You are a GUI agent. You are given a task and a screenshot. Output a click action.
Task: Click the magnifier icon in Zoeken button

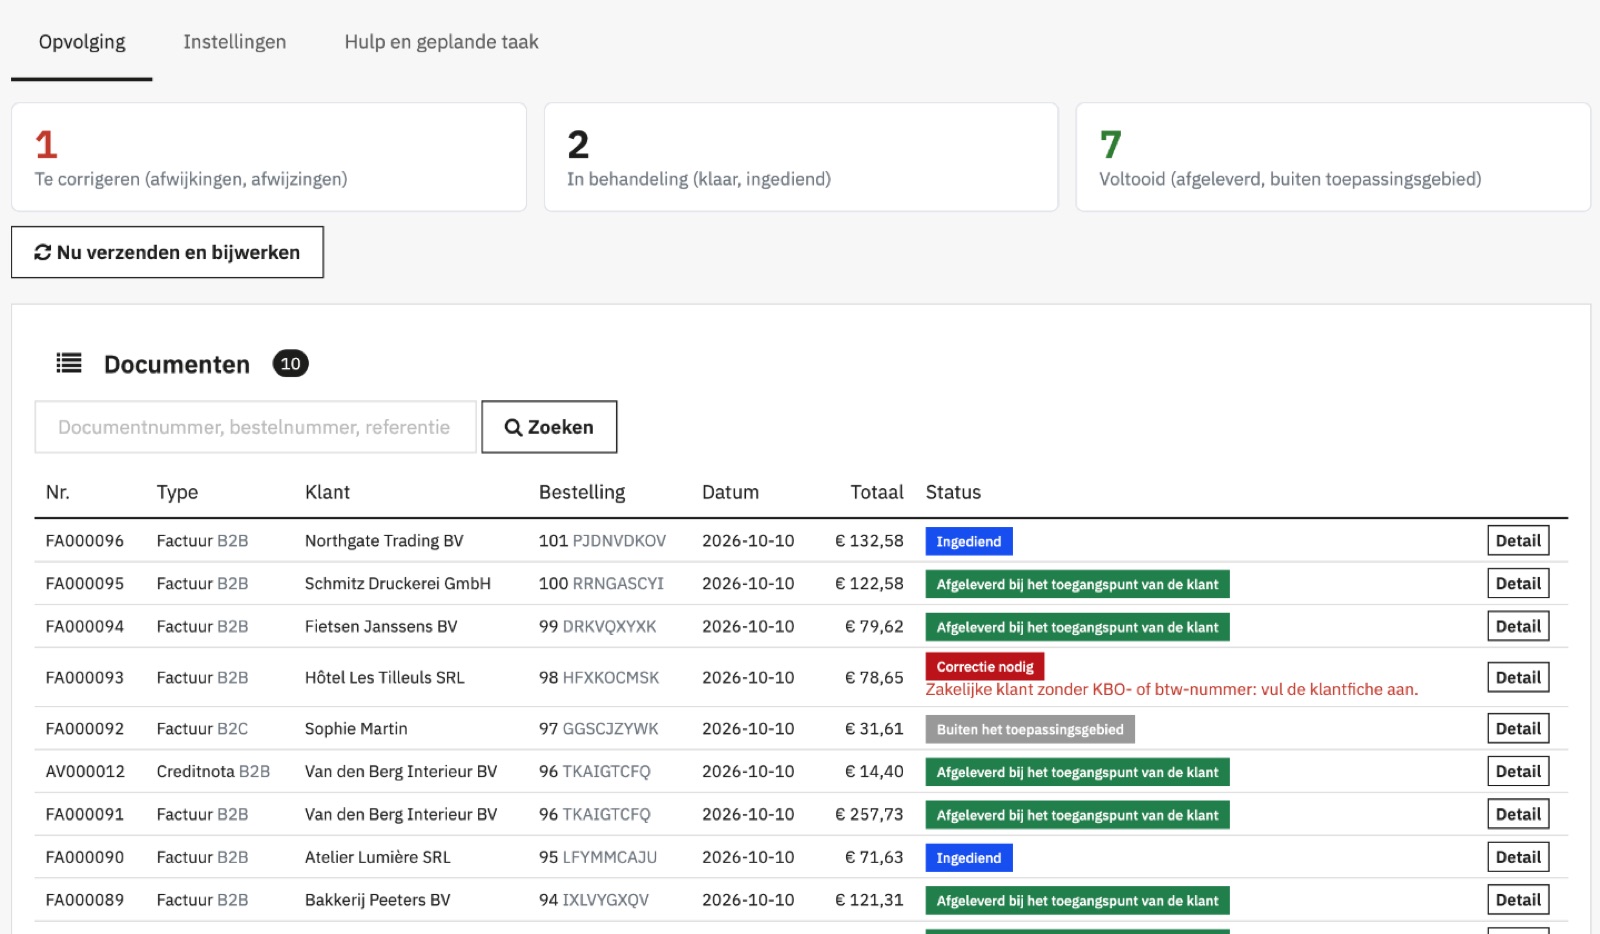[513, 428]
